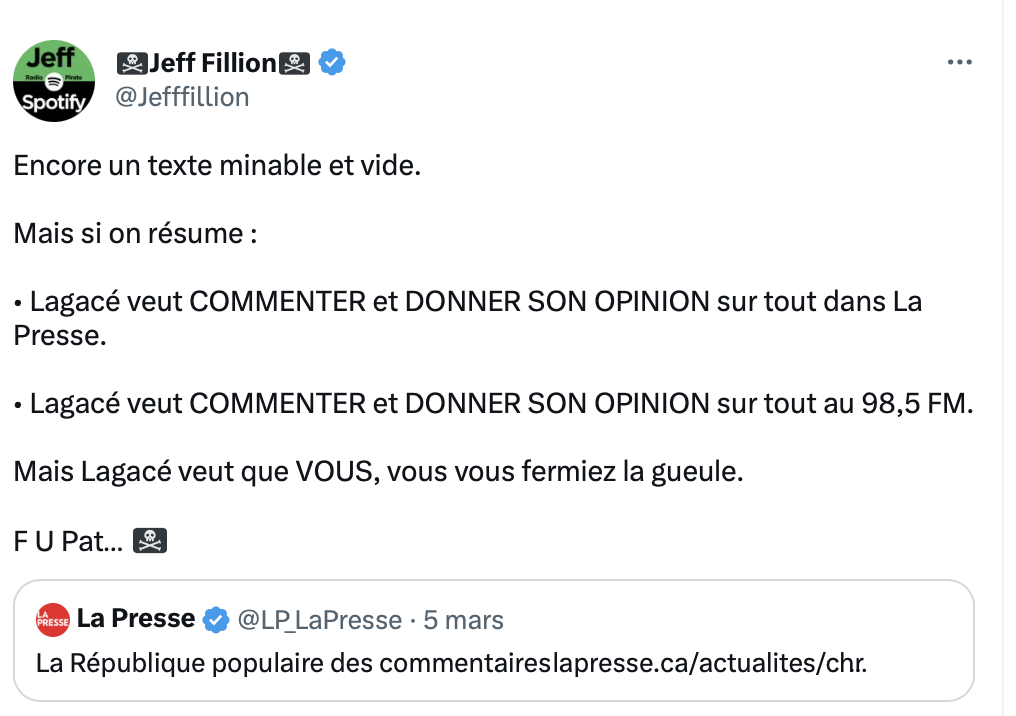Click the 'F U Pat...' text
Image resolution: width=1016 pixels, height=716 pixels.
[x=68, y=541]
